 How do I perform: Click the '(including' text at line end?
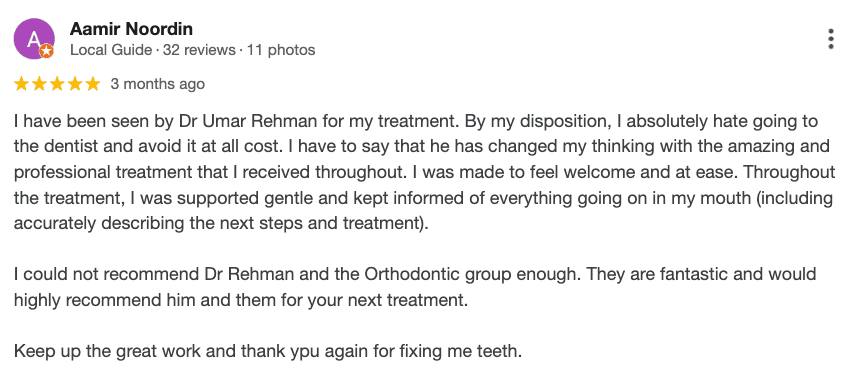pyautogui.click(x=795, y=199)
